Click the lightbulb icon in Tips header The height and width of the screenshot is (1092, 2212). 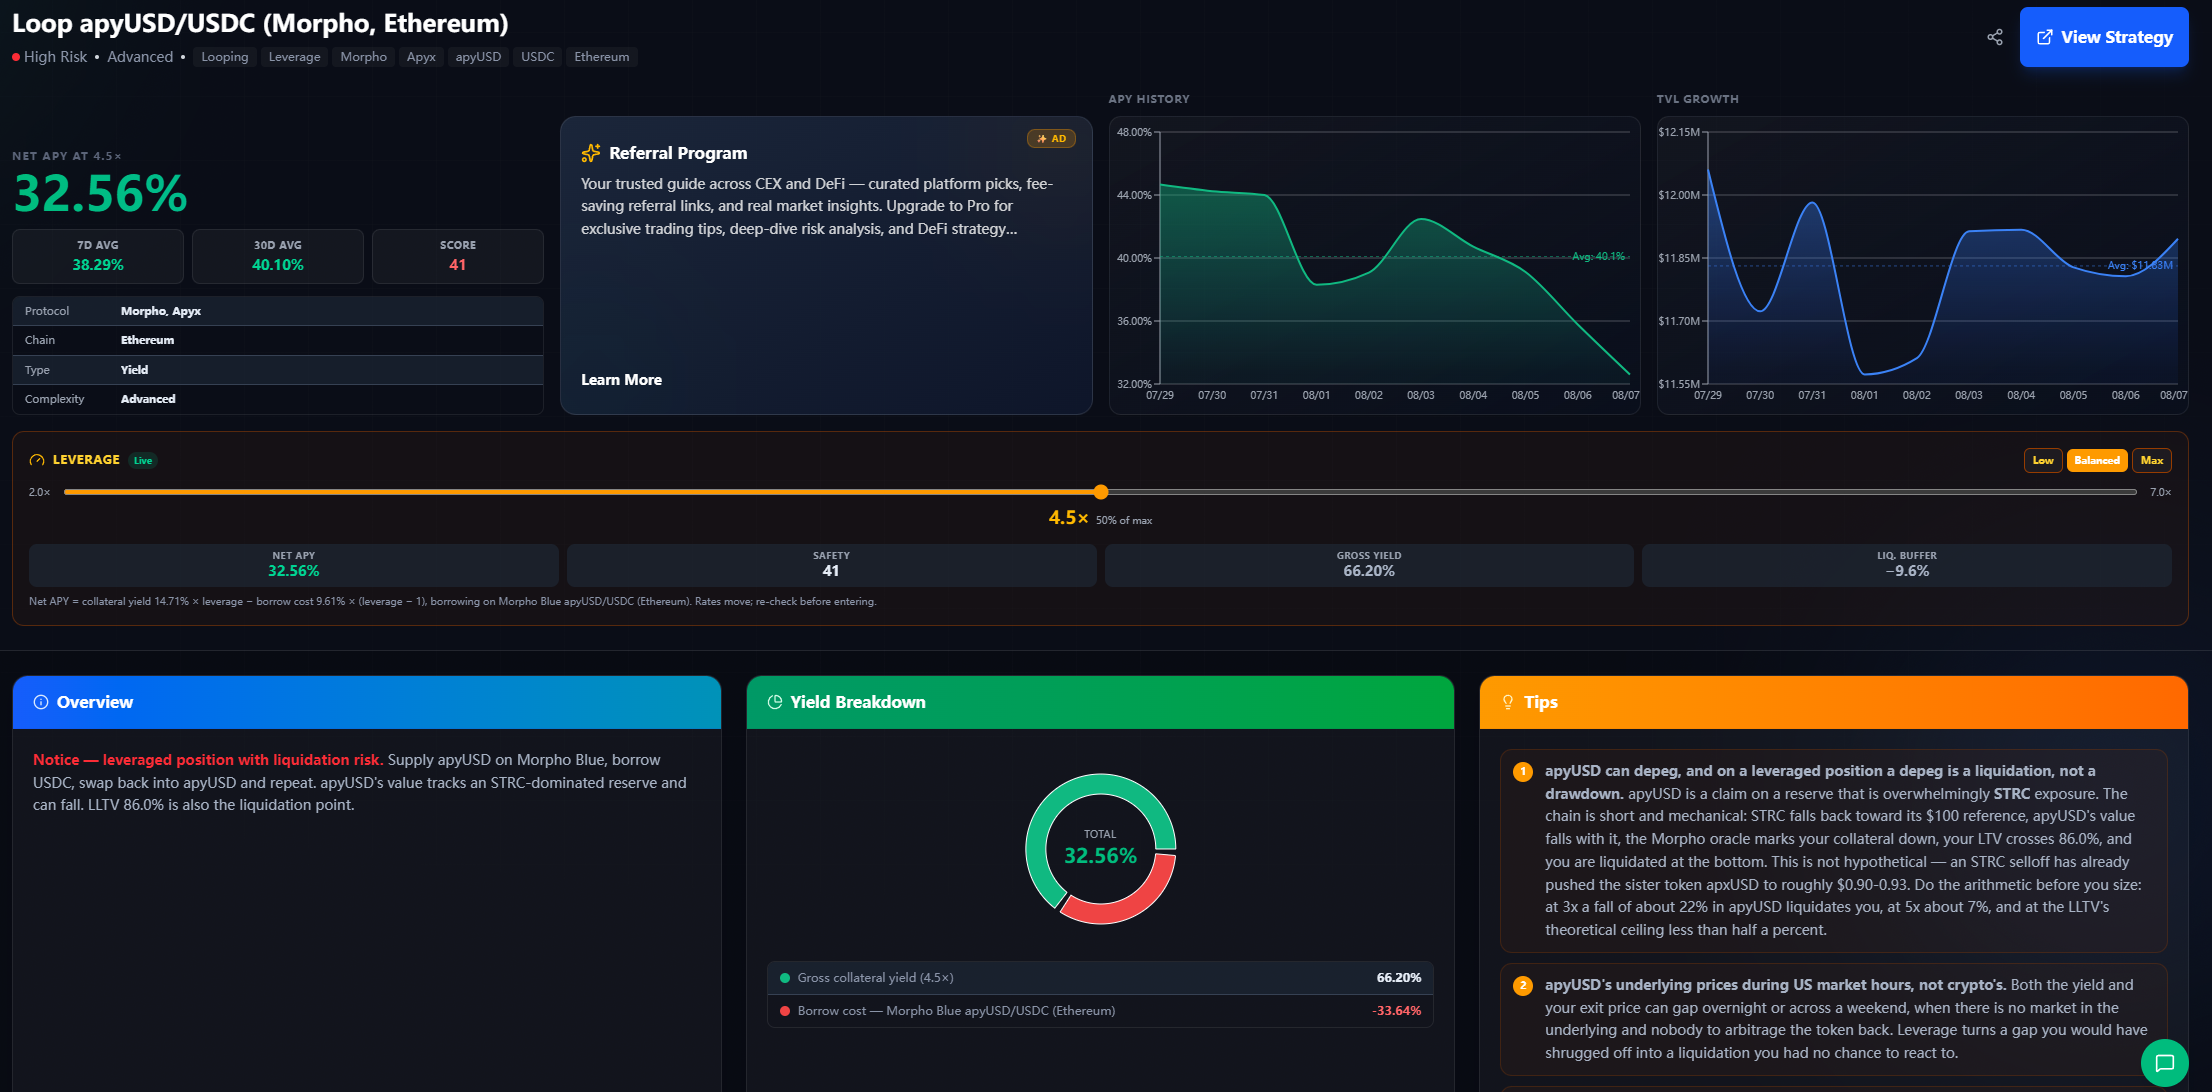coord(1508,702)
